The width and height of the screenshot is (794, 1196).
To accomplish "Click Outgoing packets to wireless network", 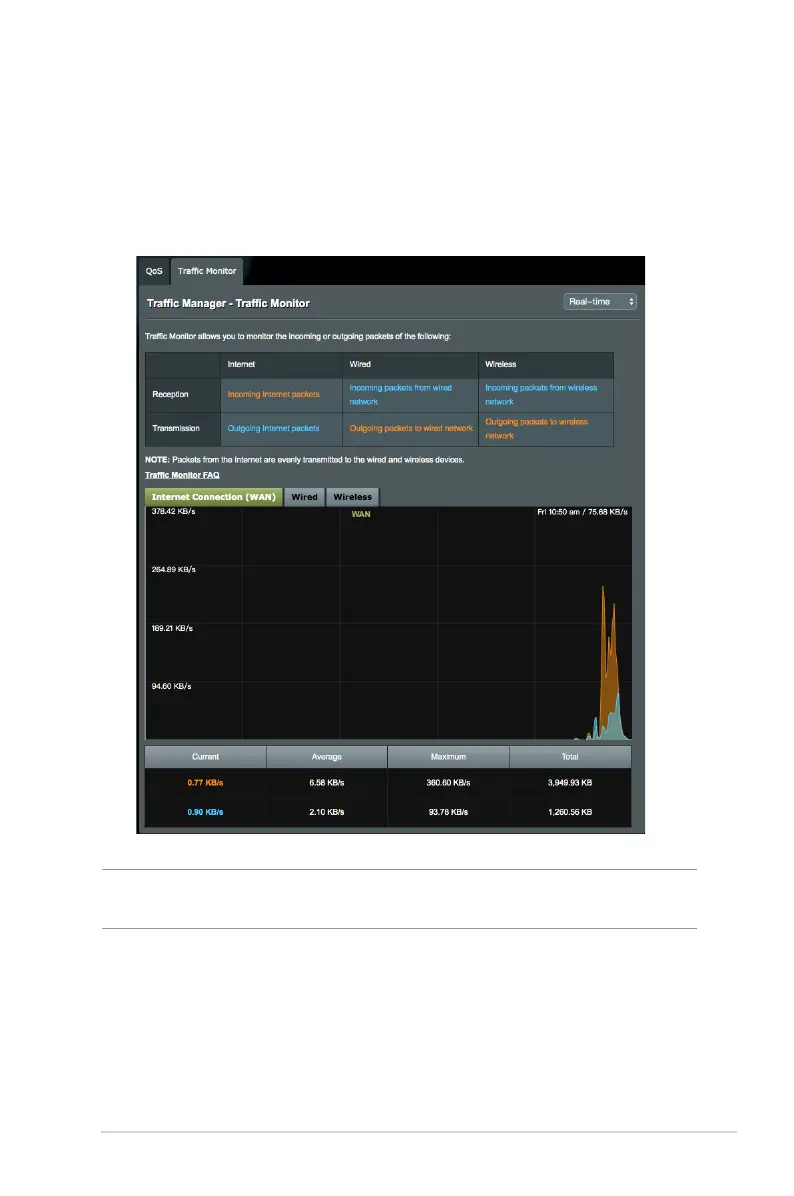I will pos(536,428).
